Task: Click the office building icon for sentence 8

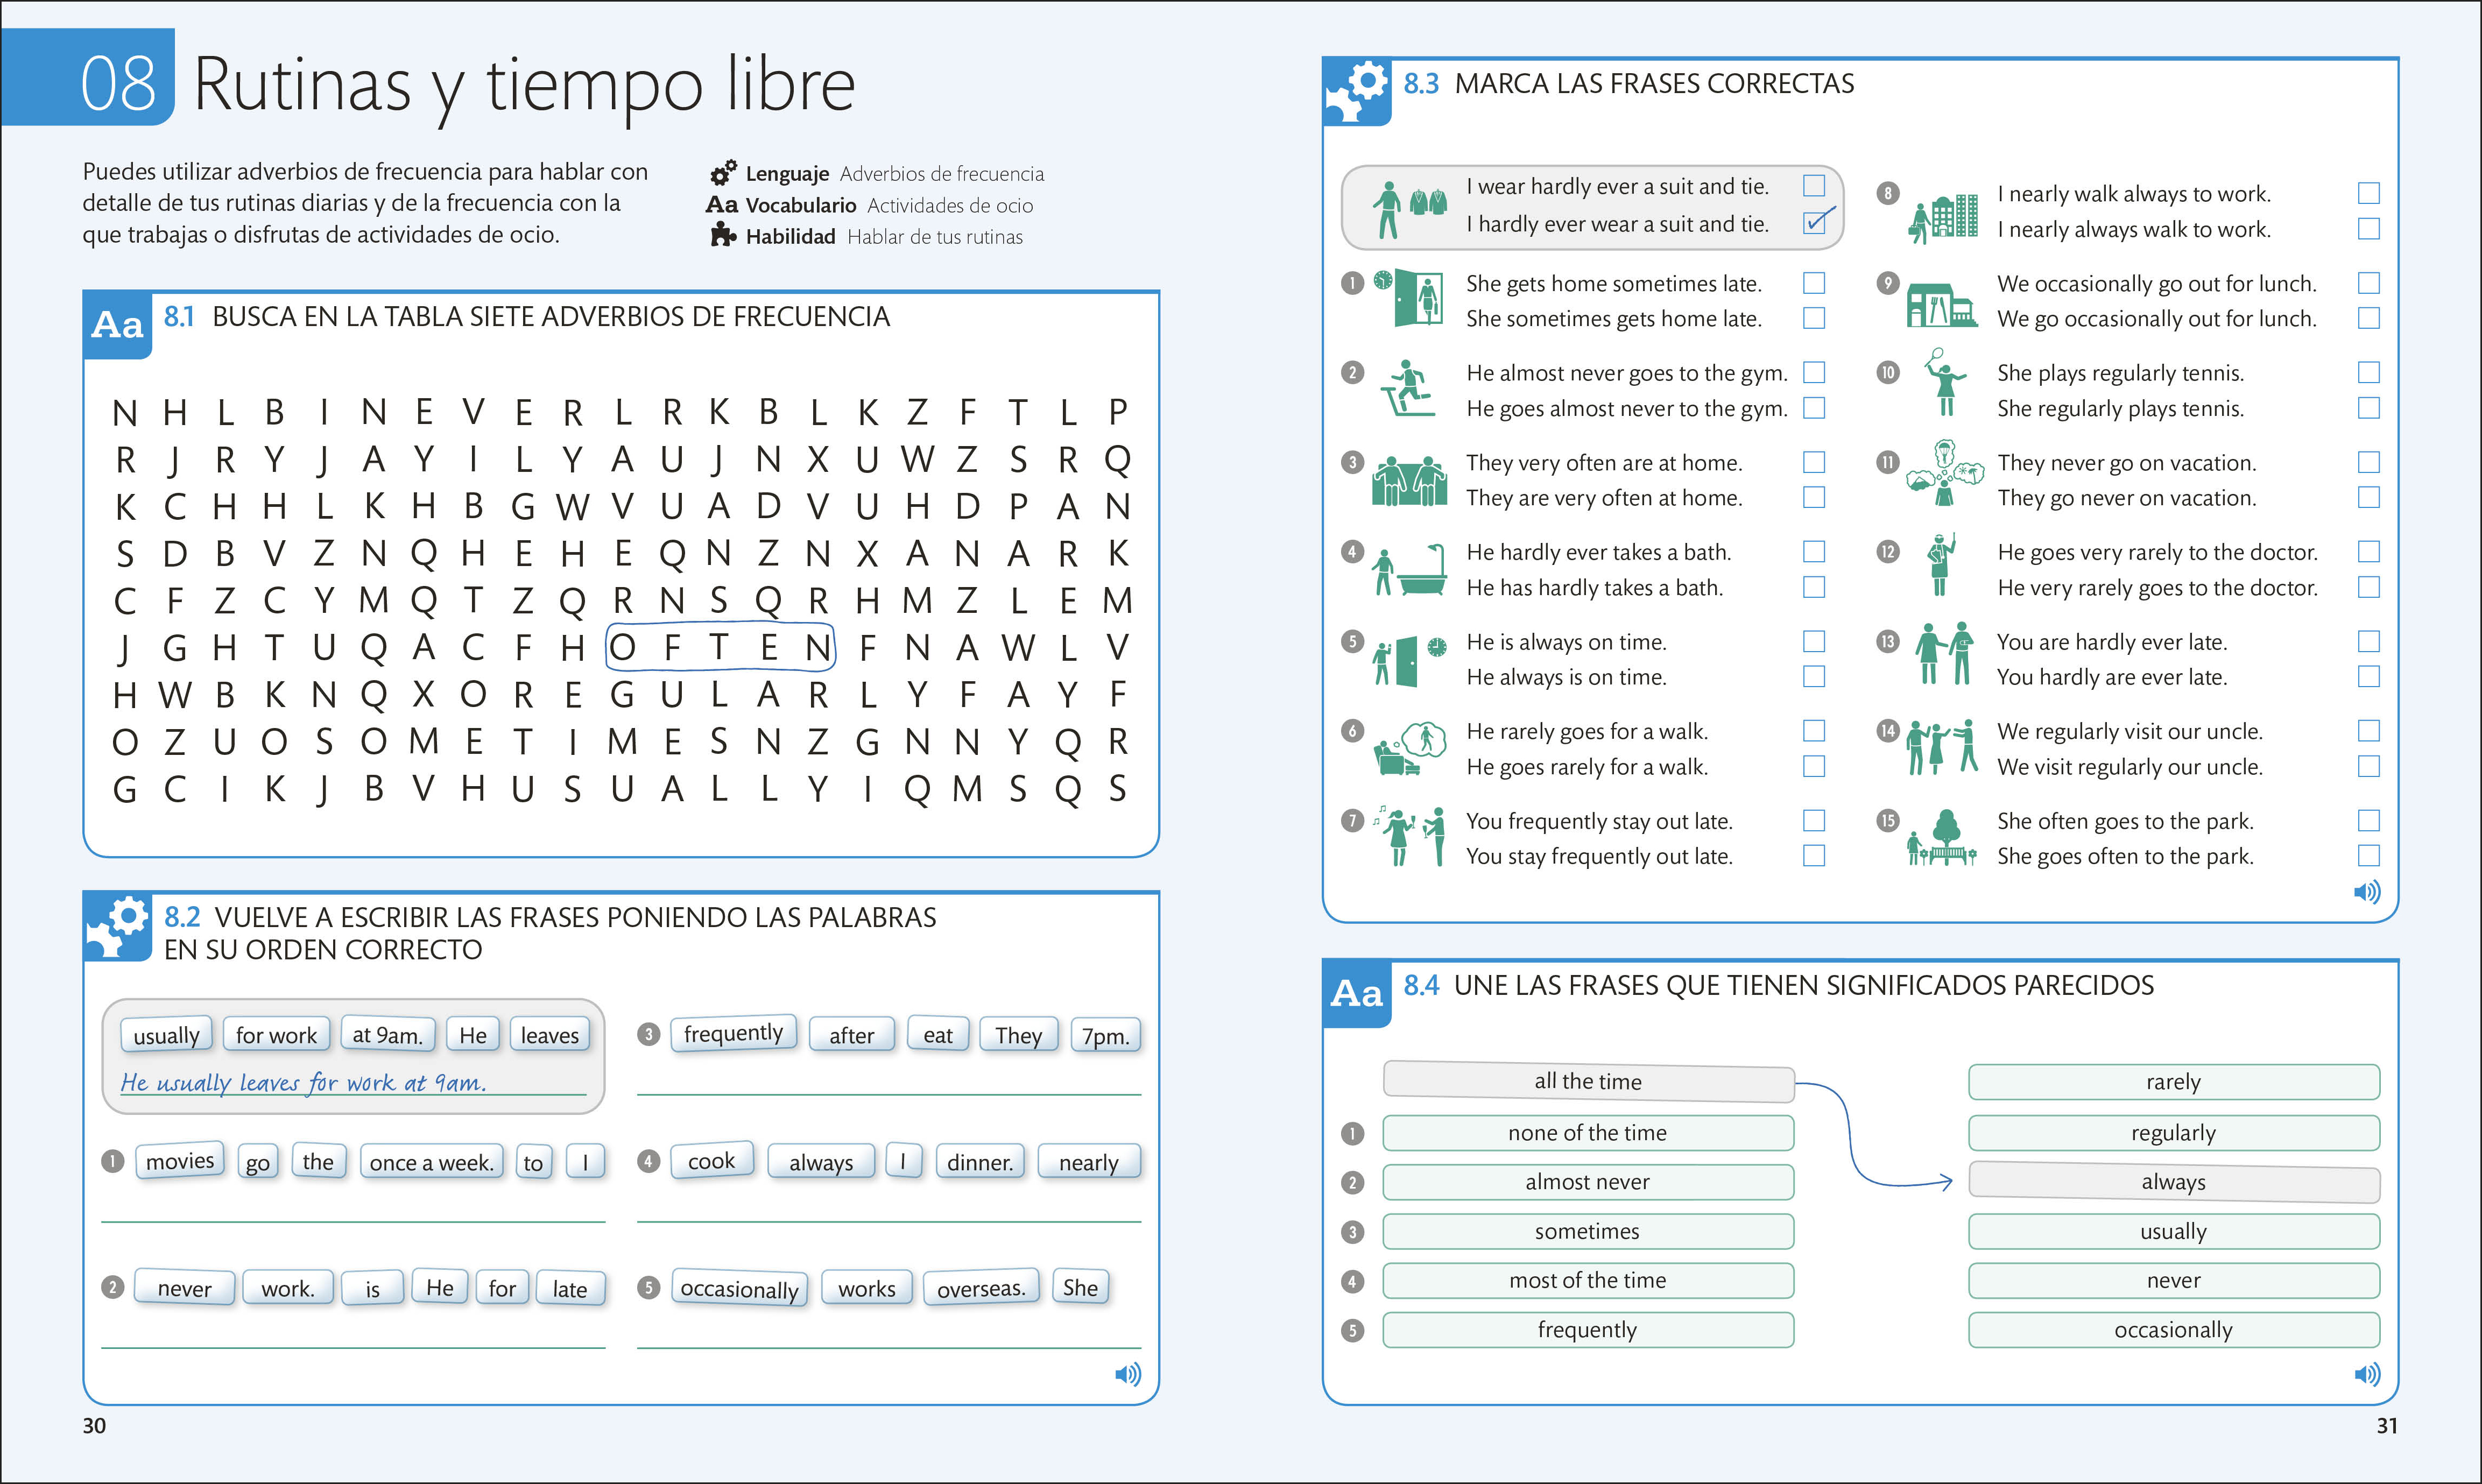Action: point(1943,219)
